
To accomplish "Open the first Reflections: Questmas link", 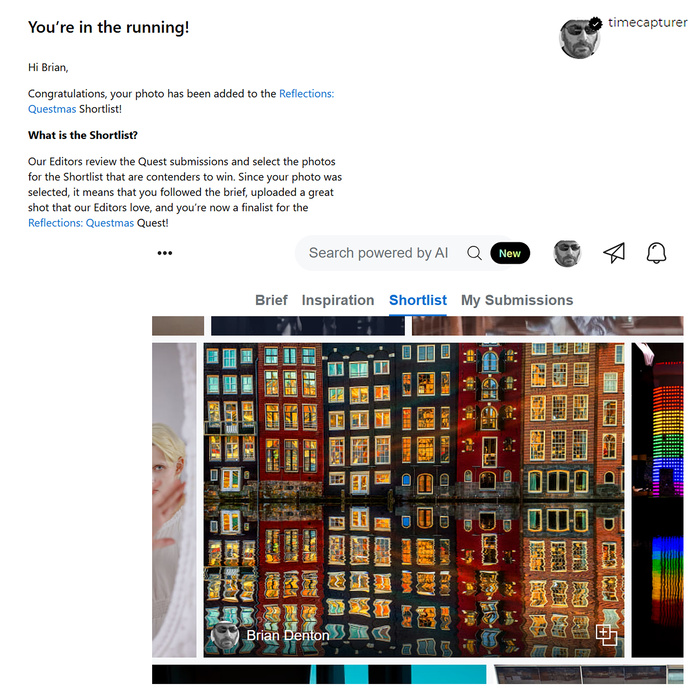I will pyautogui.click(x=181, y=101).
